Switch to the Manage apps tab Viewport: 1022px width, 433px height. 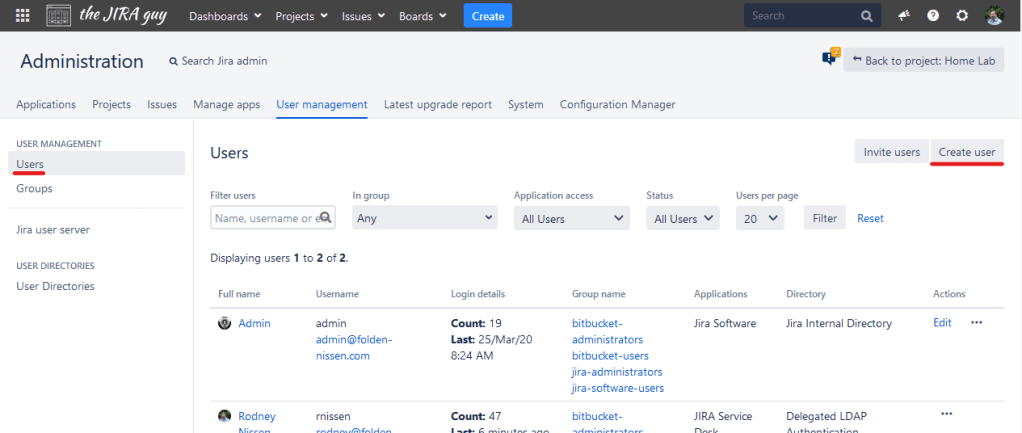pos(226,104)
